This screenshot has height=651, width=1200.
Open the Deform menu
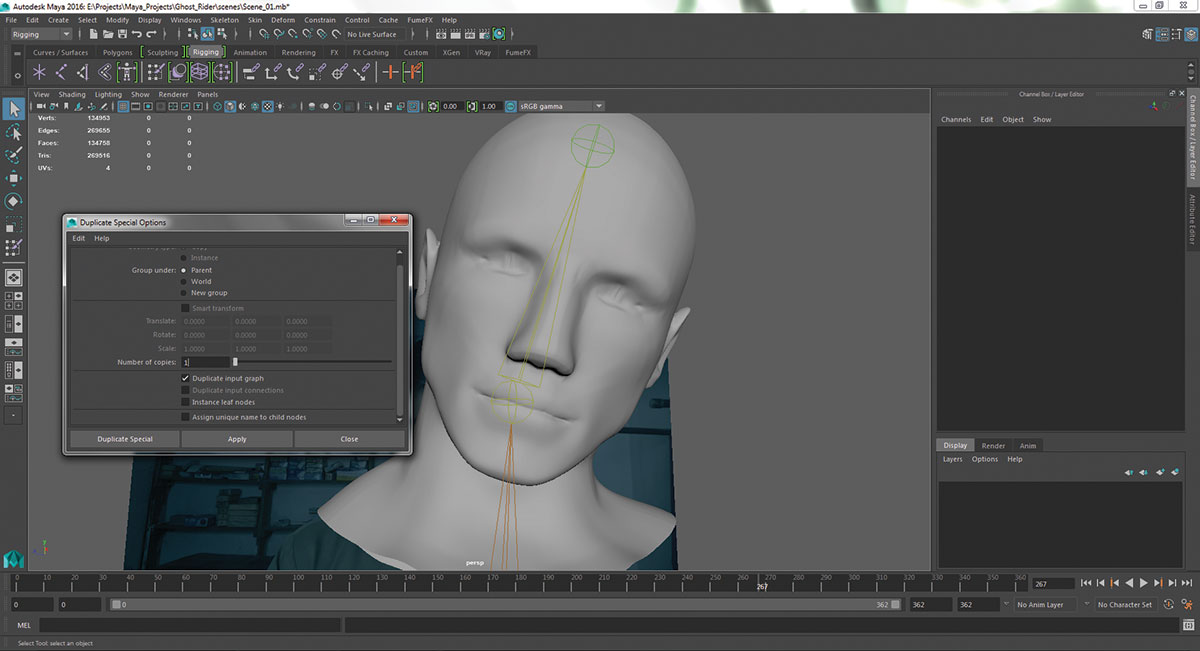point(283,20)
